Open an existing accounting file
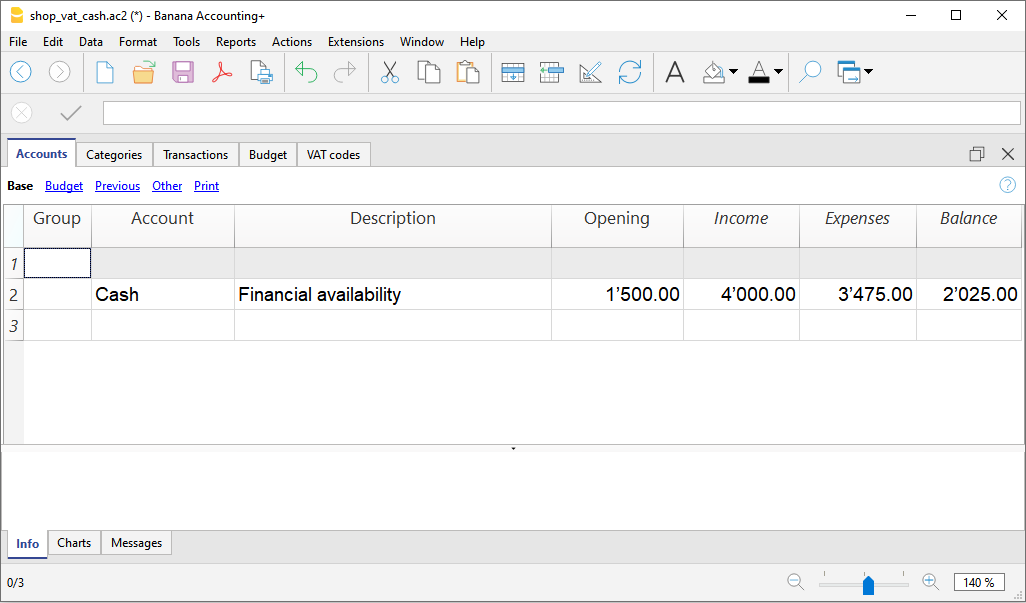Screen dimensions: 1026x603 tap(143, 72)
